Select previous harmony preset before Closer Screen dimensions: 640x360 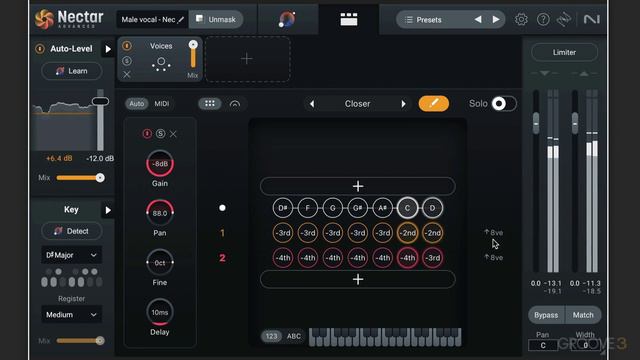[312, 104]
